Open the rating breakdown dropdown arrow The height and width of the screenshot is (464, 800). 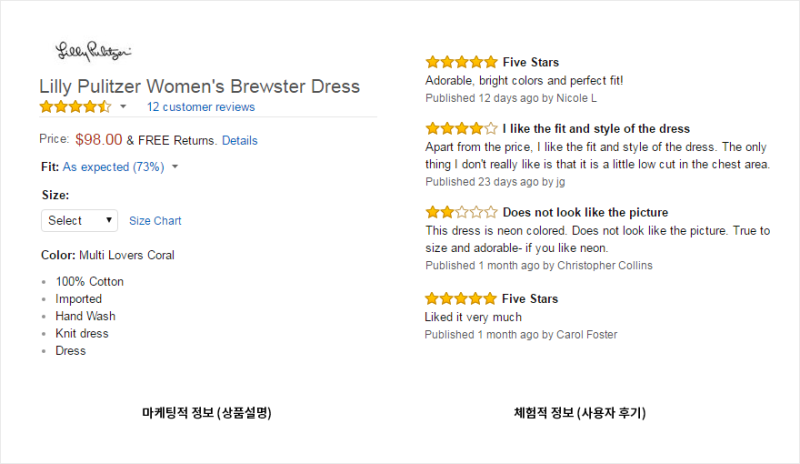(x=123, y=107)
